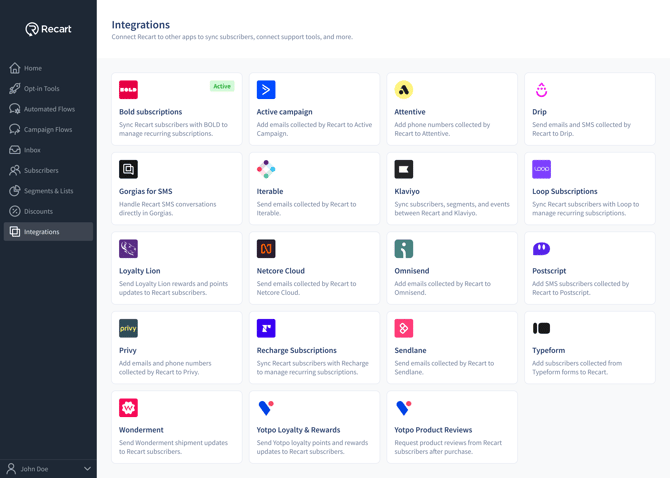
Task: Open Privy integration title
Action: (x=128, y=350)
